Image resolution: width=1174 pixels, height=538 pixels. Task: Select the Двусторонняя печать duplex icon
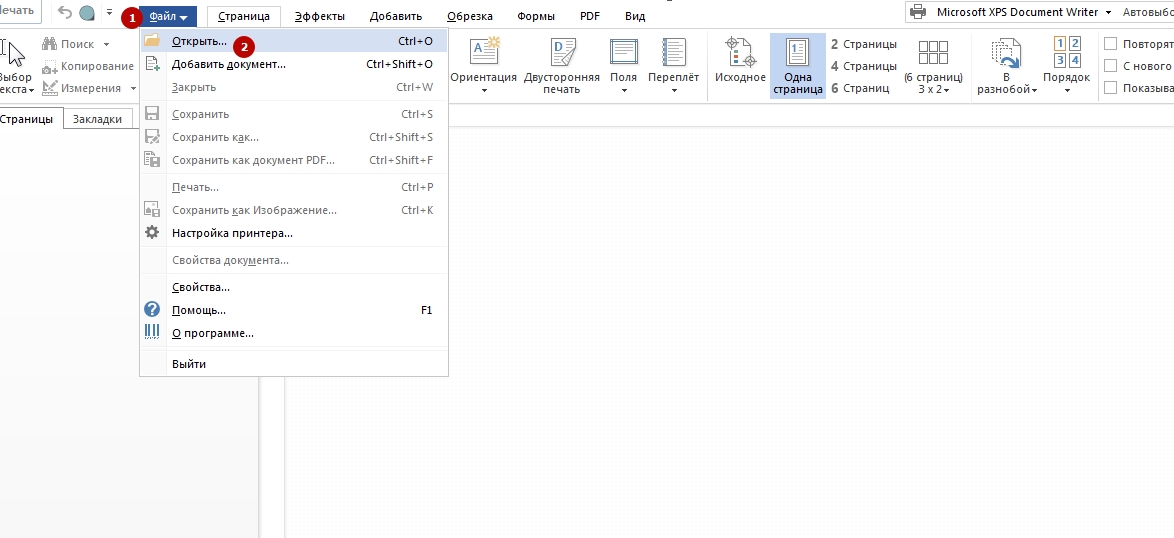(x=562, y=53)
